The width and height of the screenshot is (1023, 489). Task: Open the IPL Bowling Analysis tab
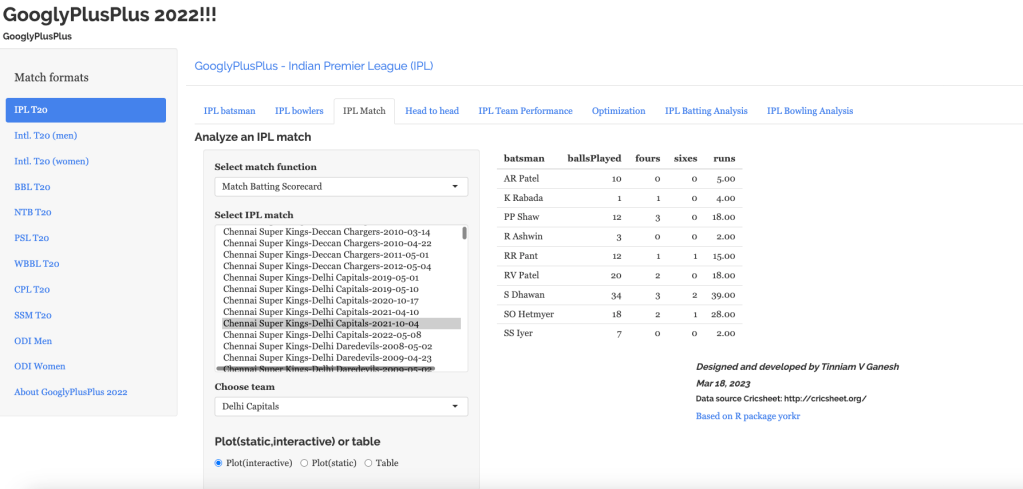tap(809, 111)
